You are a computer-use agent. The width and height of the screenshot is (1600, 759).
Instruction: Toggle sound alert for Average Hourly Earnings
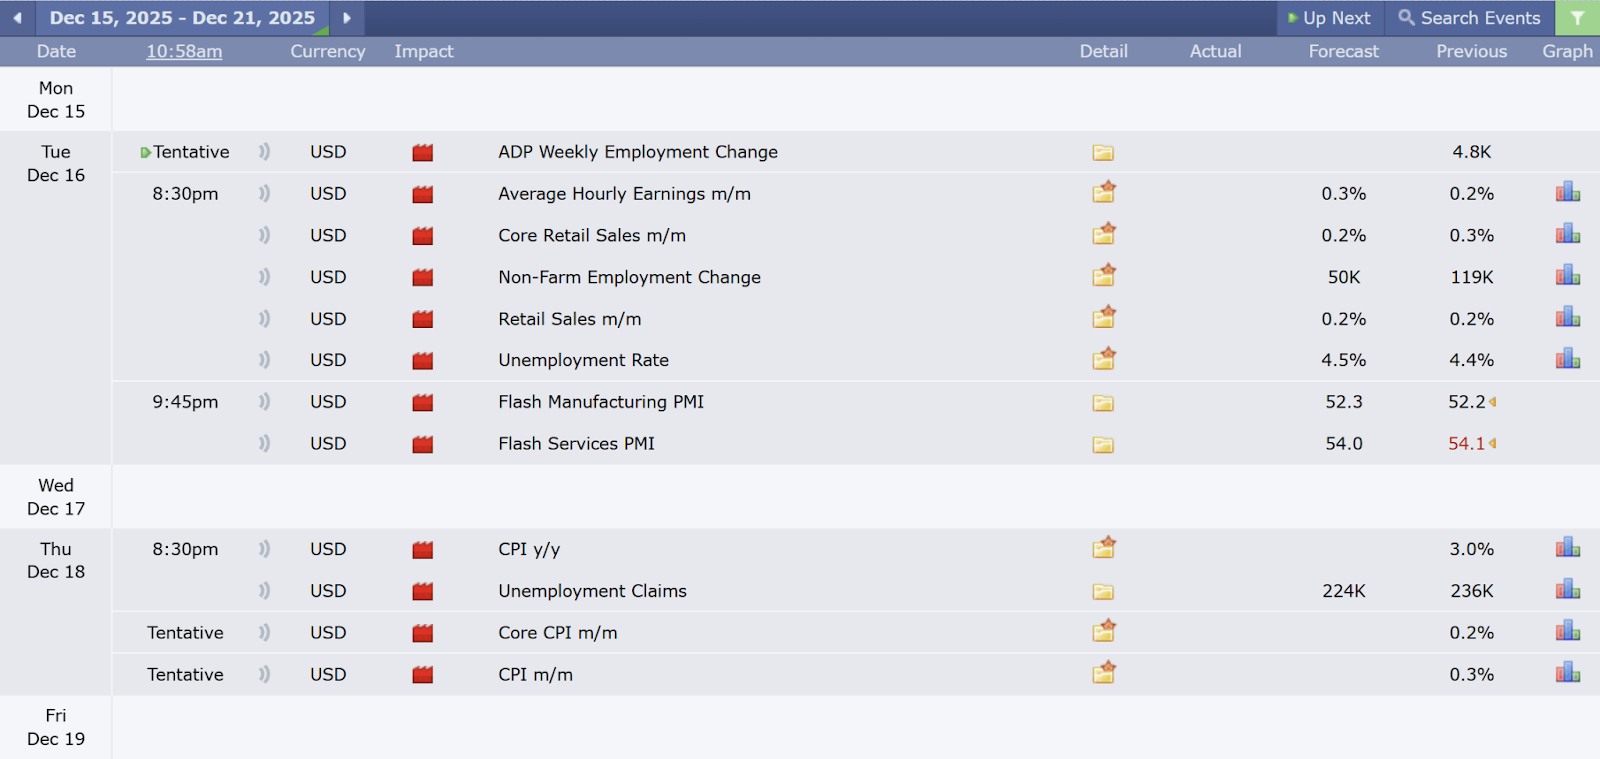click(x=264, y=194)
